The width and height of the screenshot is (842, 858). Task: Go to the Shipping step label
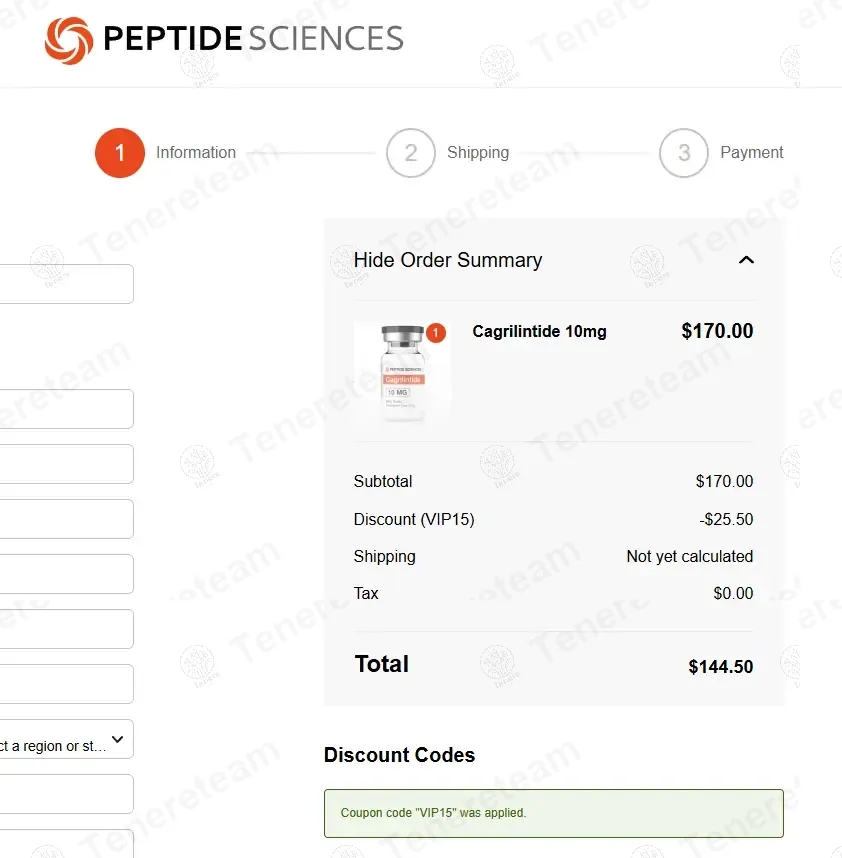pyautogui.click(x=478, y=153)
